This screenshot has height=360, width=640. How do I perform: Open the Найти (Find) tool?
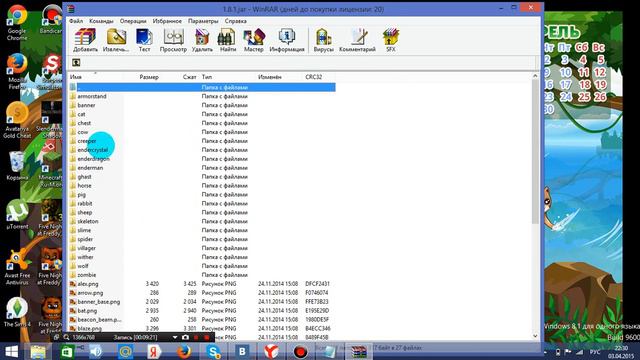pyautogui.click(x=228, y=40)
